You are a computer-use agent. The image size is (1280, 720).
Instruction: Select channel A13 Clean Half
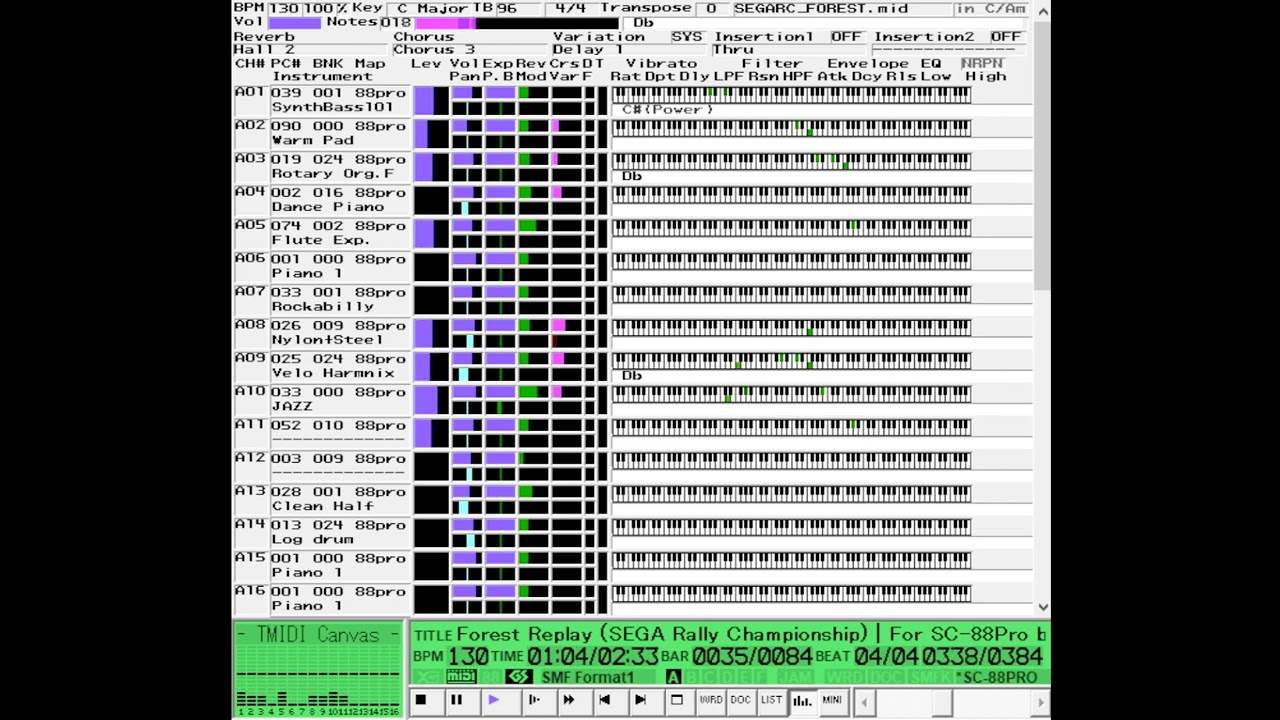[x=323, y=499]
